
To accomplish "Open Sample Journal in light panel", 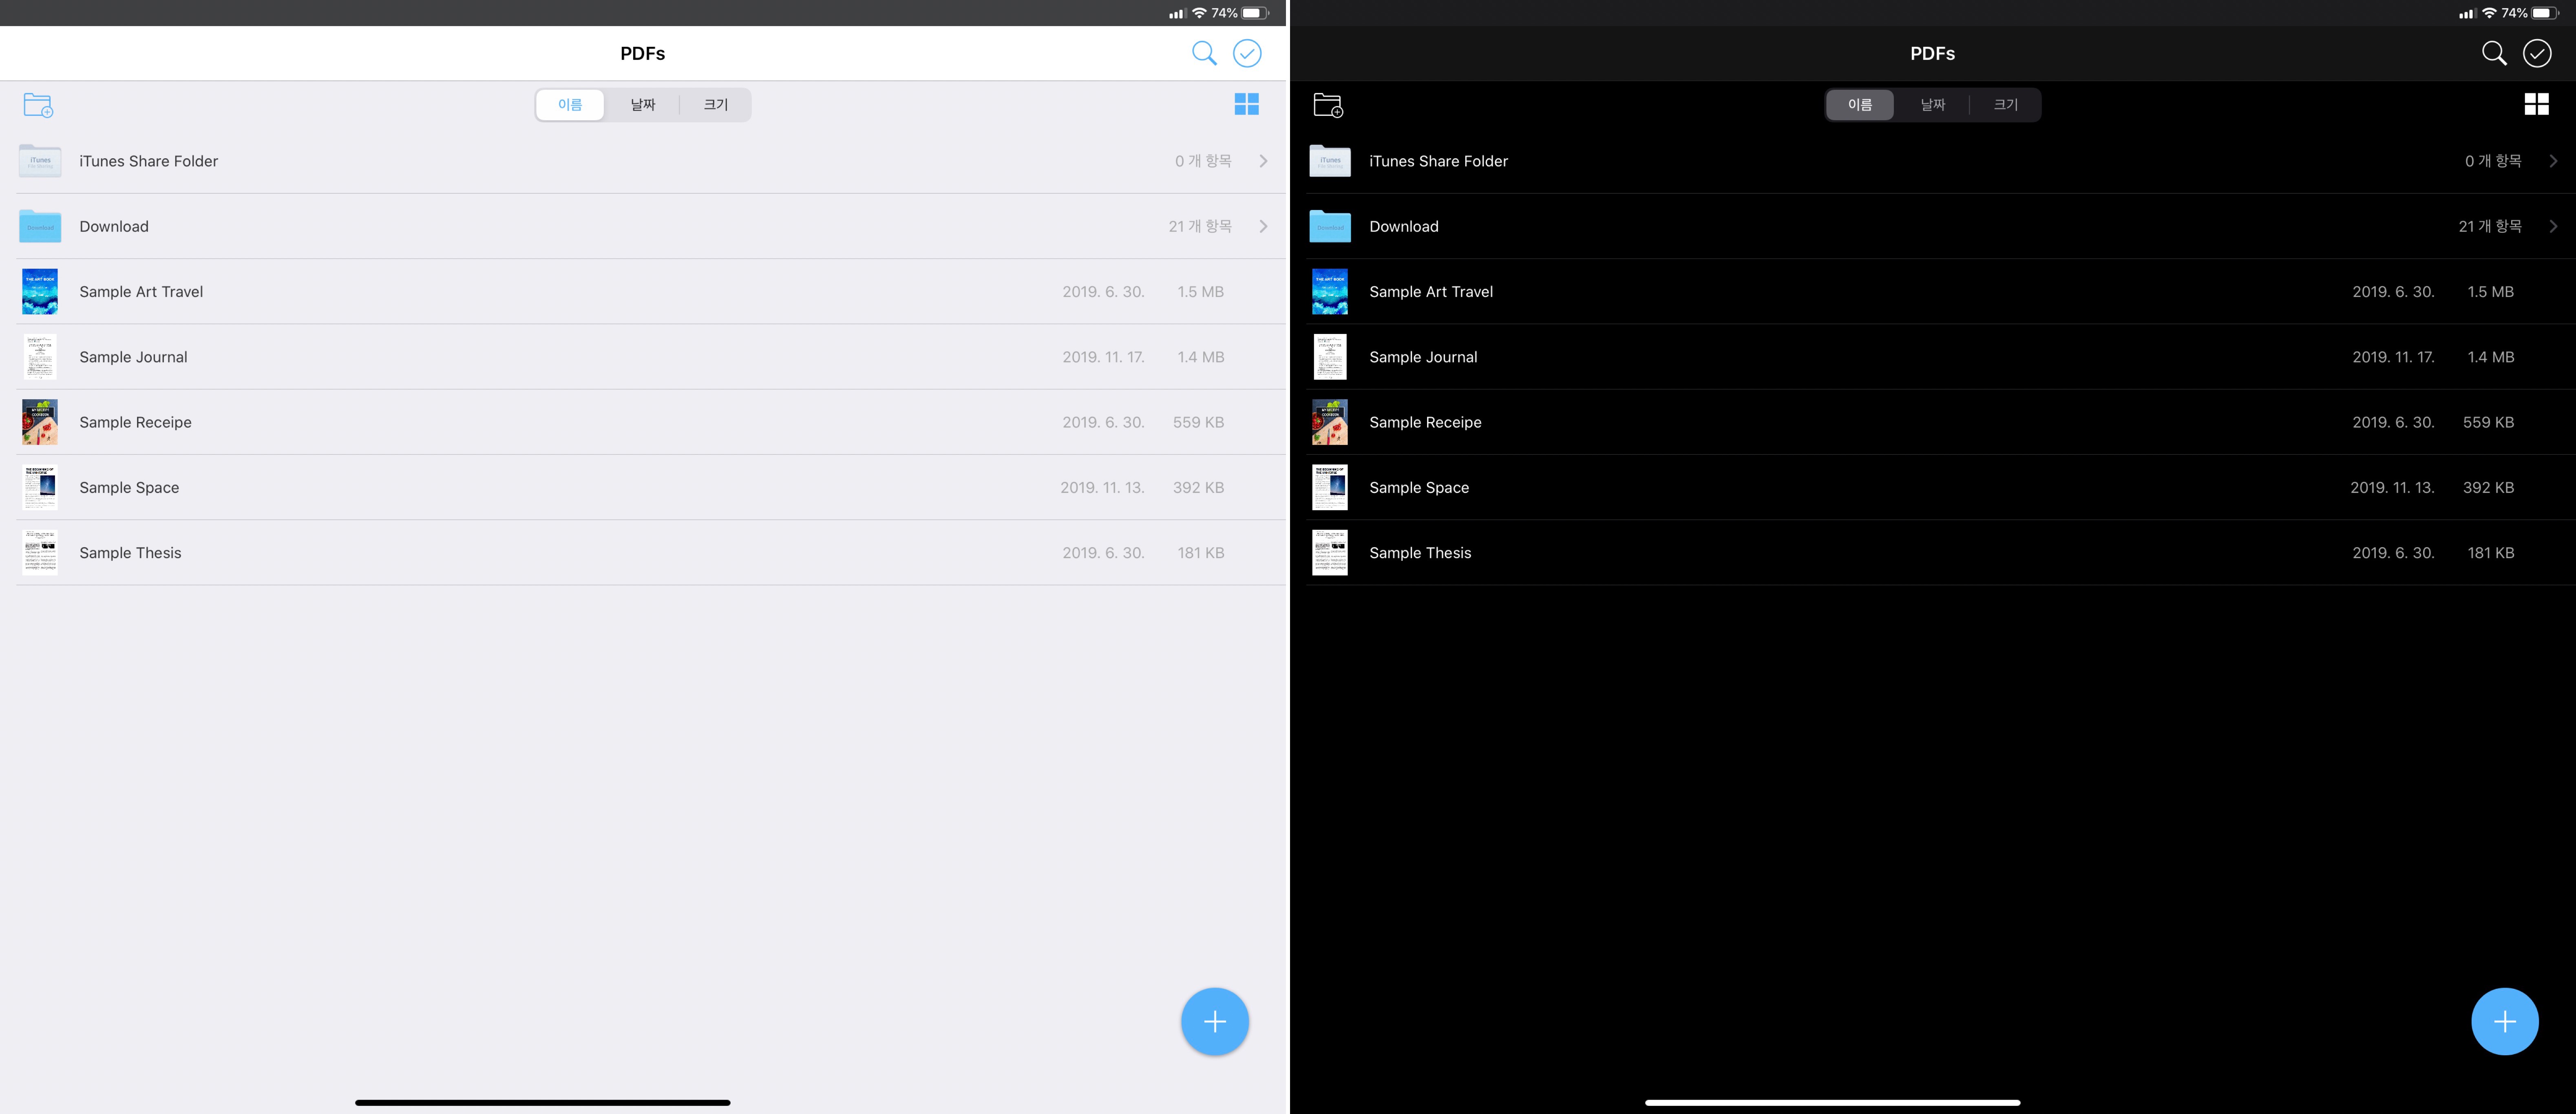I will coord(133,357).
